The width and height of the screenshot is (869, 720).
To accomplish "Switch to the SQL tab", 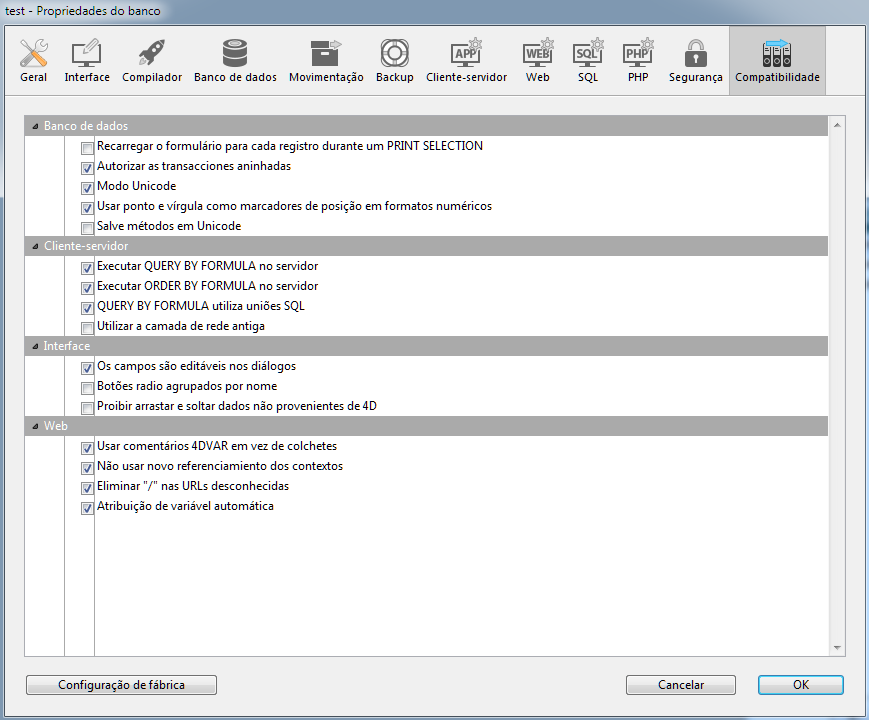I will (x=588, y=61).
